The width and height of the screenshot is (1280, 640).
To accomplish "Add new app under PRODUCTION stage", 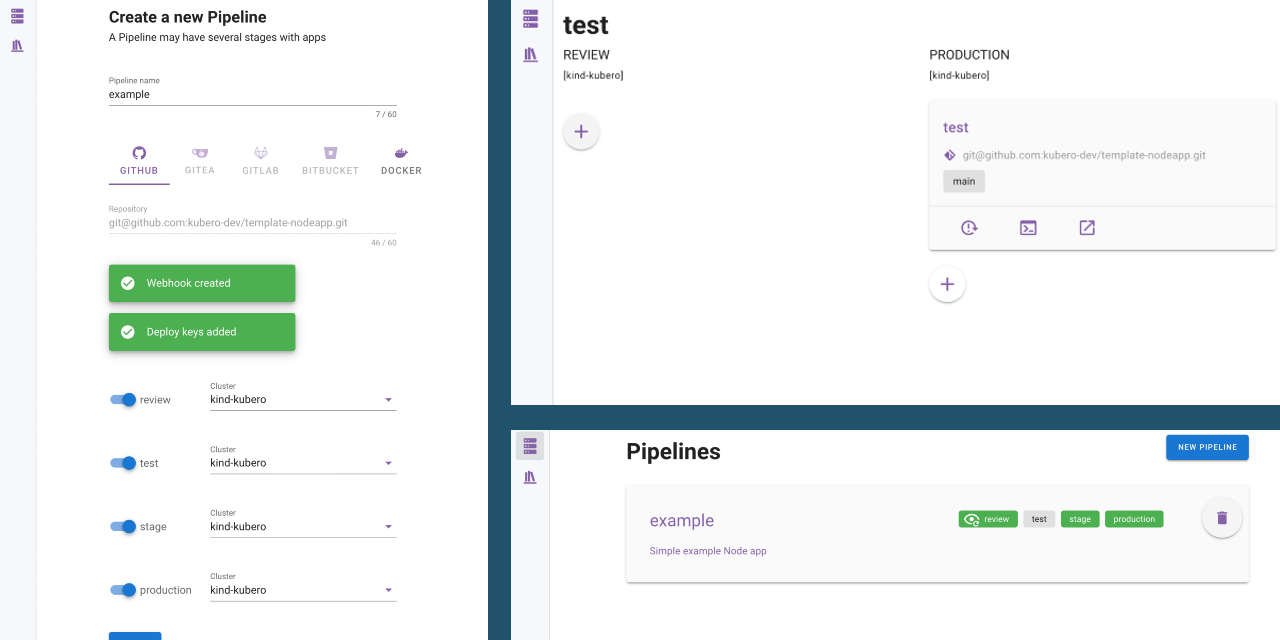I will coord(947,284).
